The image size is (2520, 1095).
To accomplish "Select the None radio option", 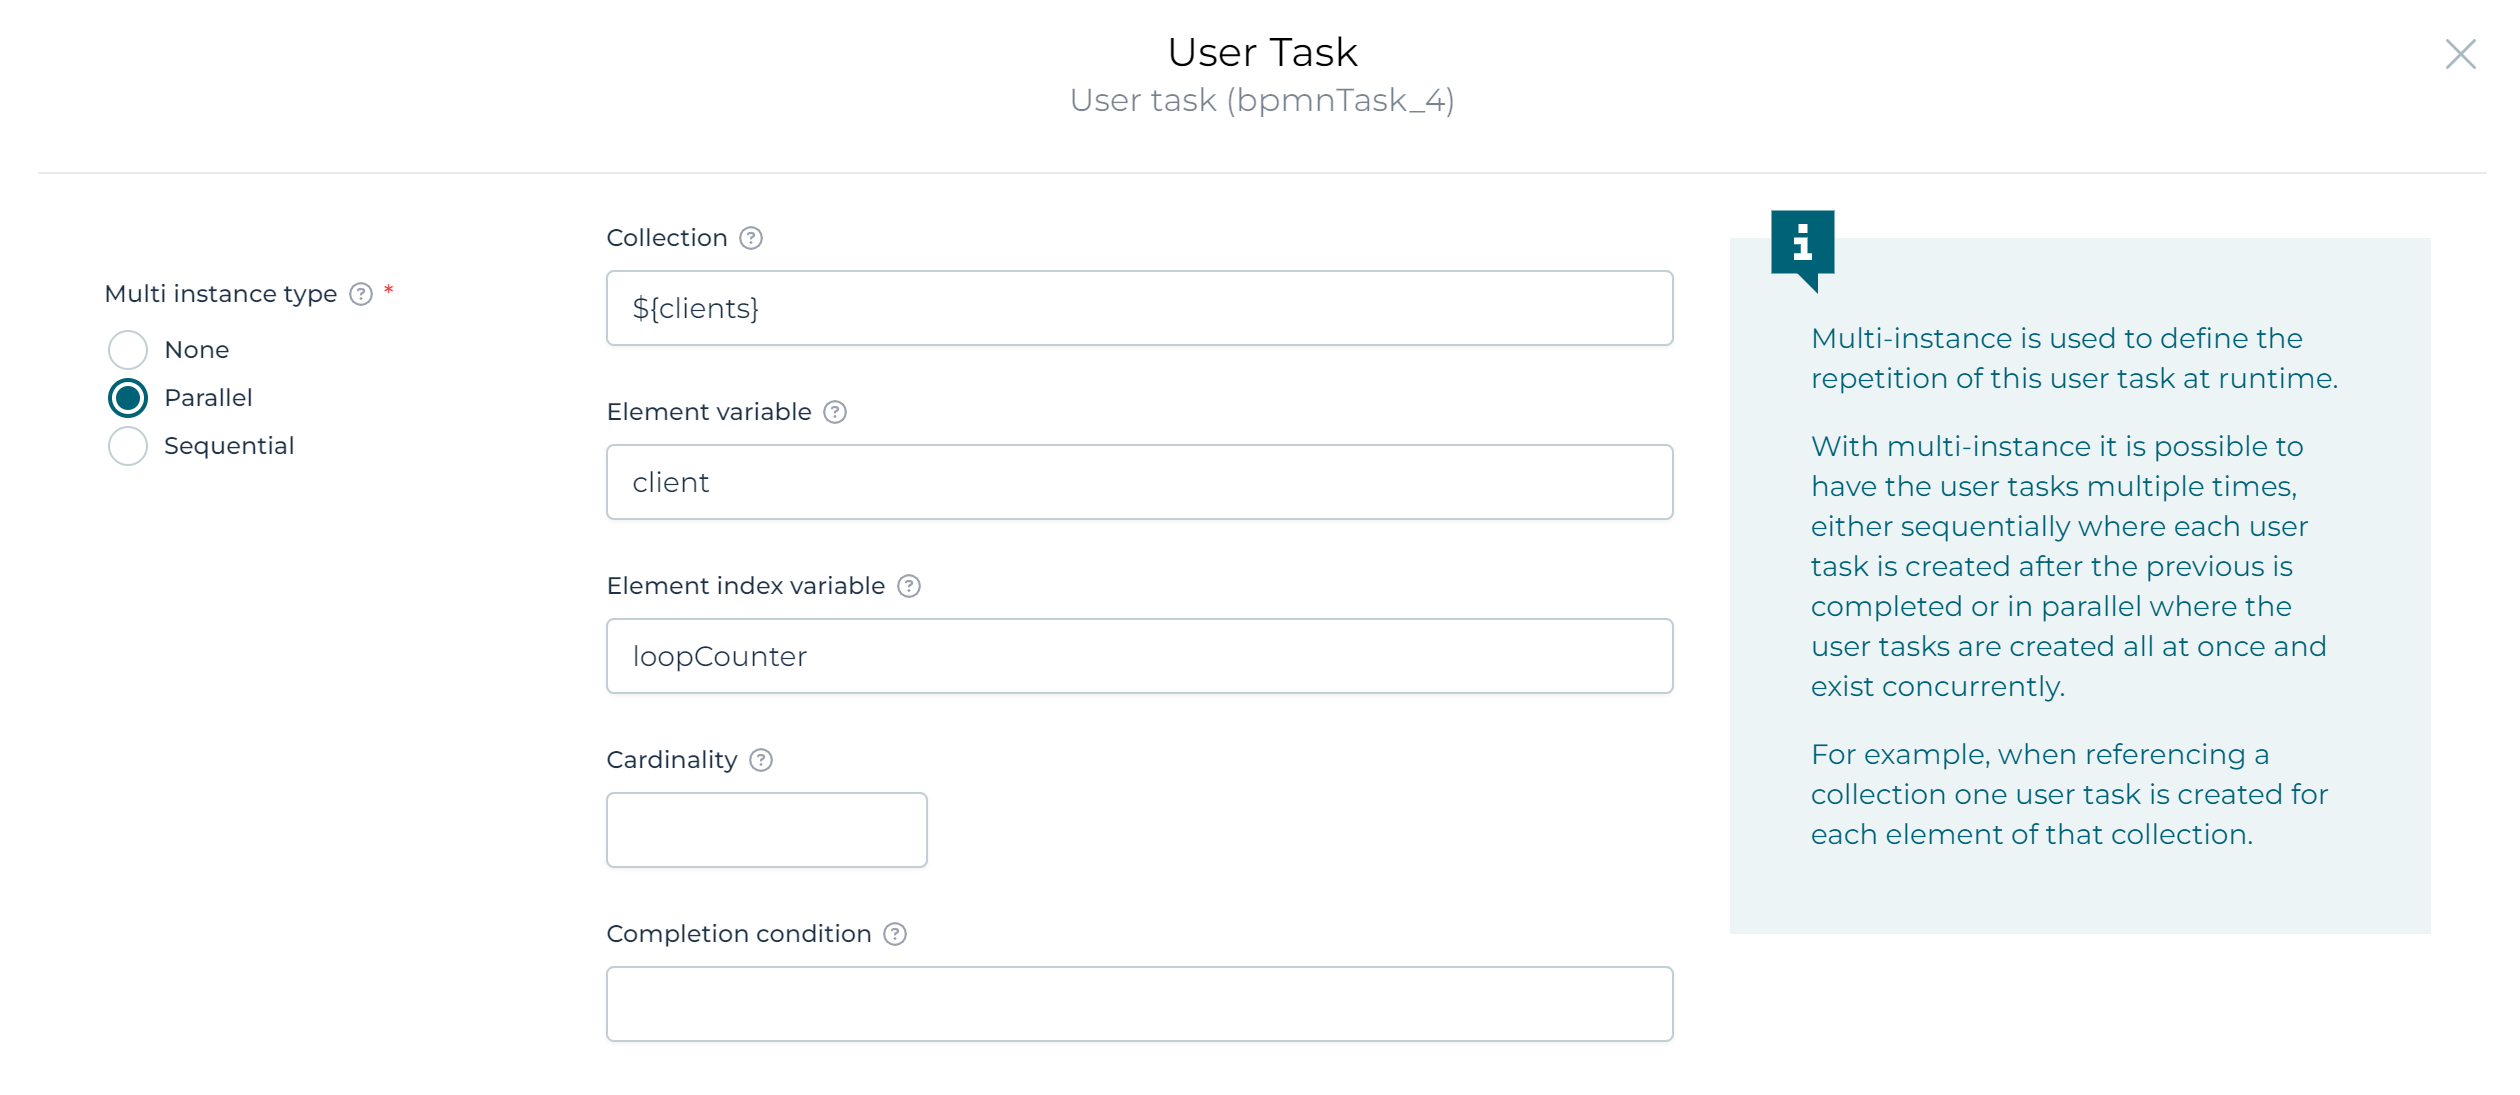I will 128,350.
